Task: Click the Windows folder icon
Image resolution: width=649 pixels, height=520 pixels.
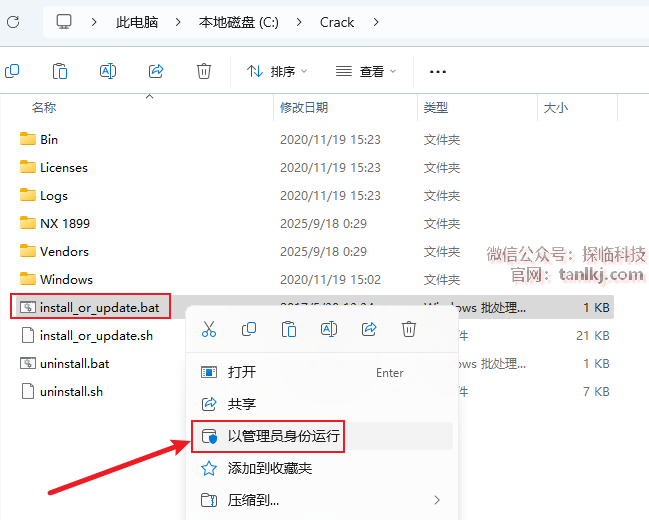Action: (28, 279)
